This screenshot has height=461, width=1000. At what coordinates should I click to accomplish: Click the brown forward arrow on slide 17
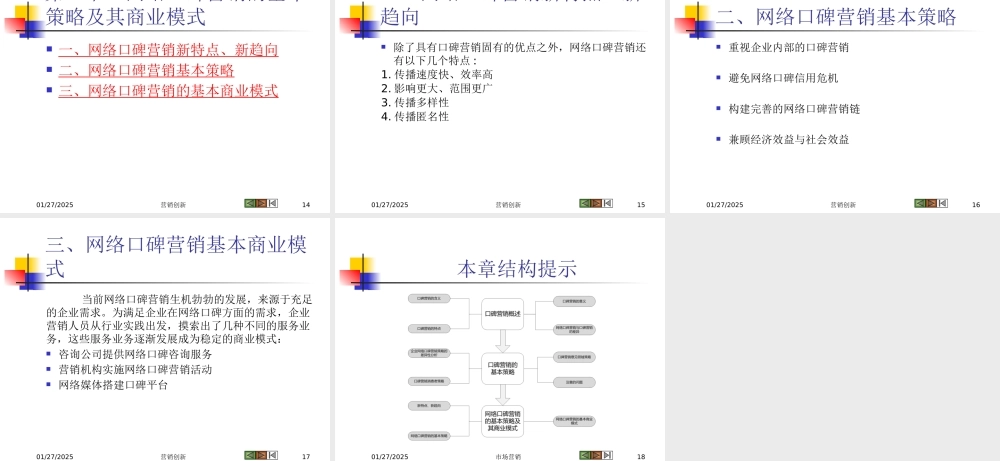[x=261, y=455]
